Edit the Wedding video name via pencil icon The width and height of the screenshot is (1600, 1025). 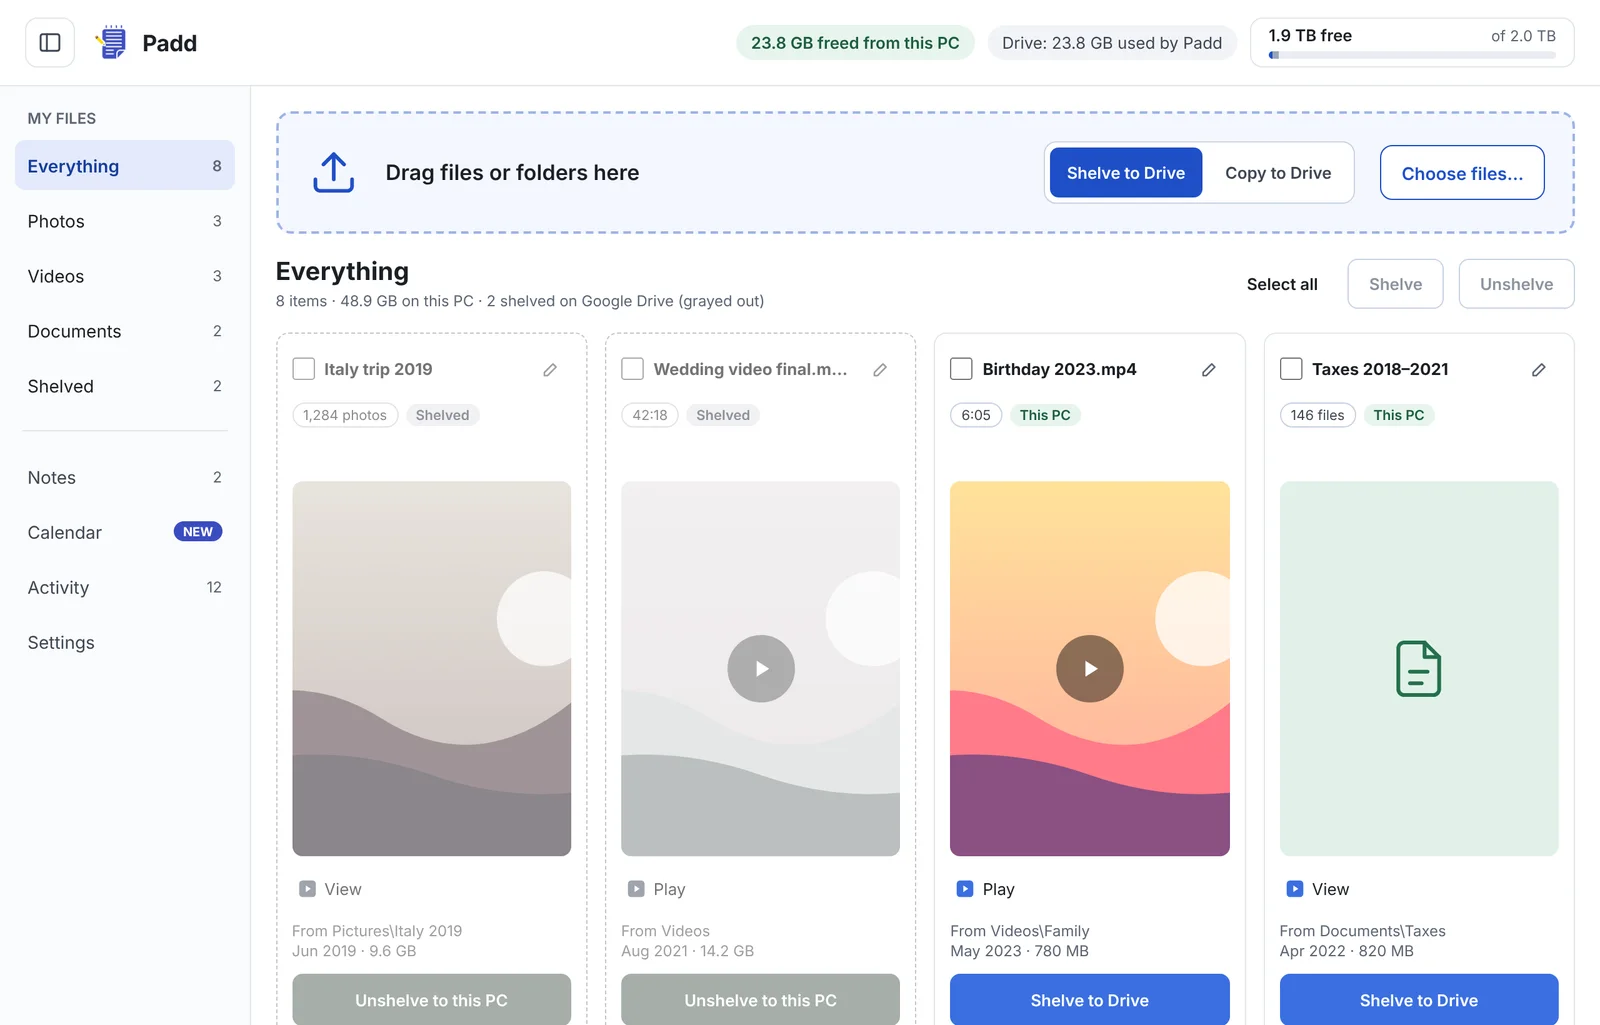[x=880, y=370]
